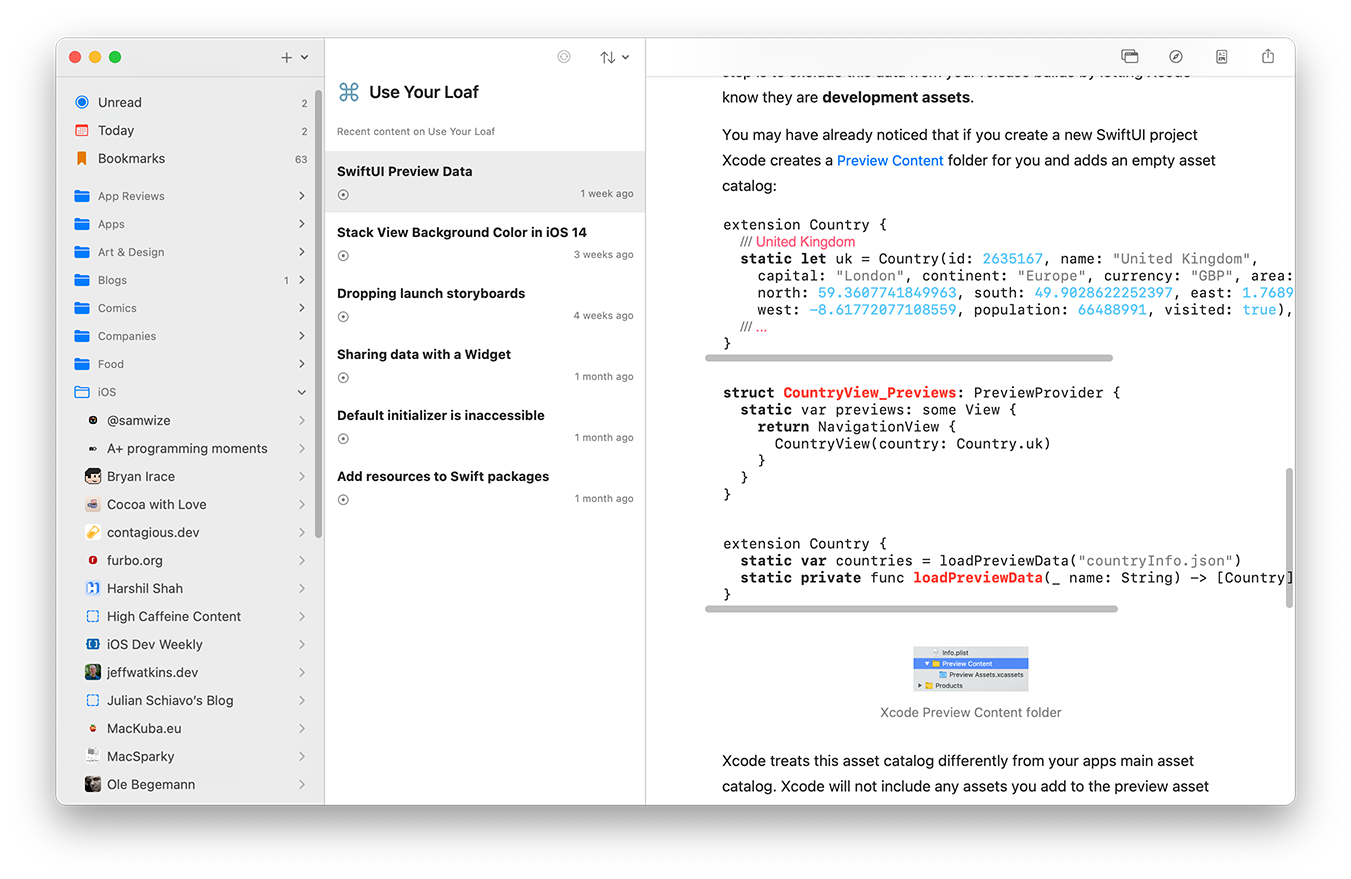Toggle read status dot on Dropping launch storyboards
The image size is (1351, 879).
click(x=343, y=316)
